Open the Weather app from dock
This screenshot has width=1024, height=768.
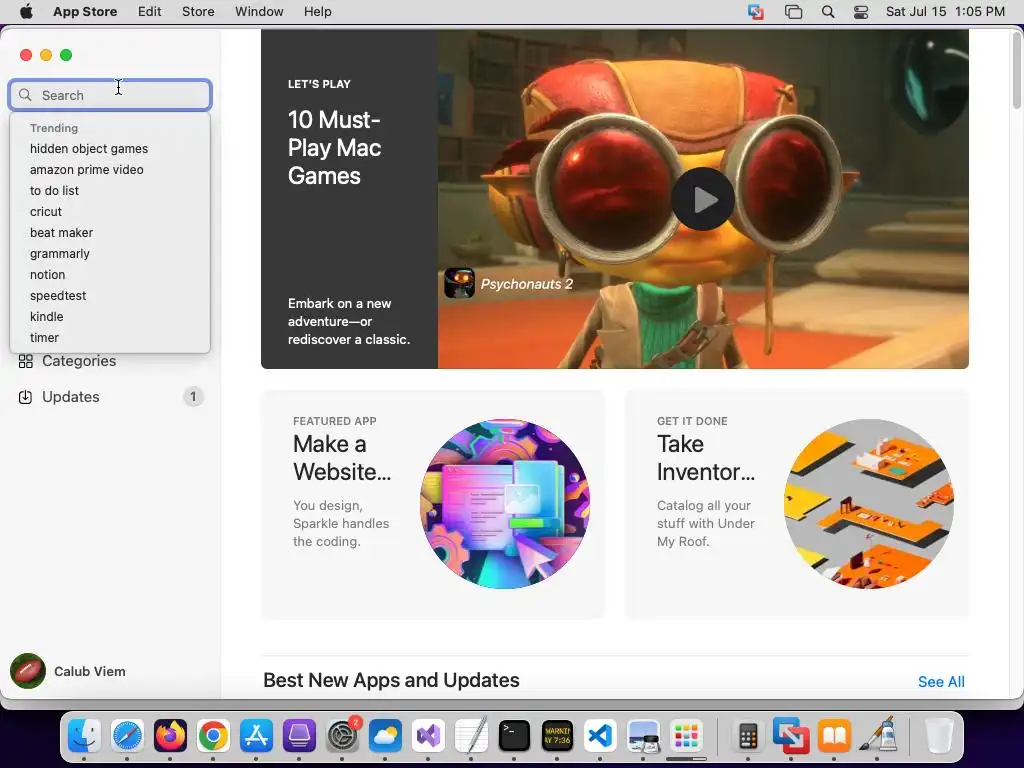pyautogui.click(x=385, y=737)
